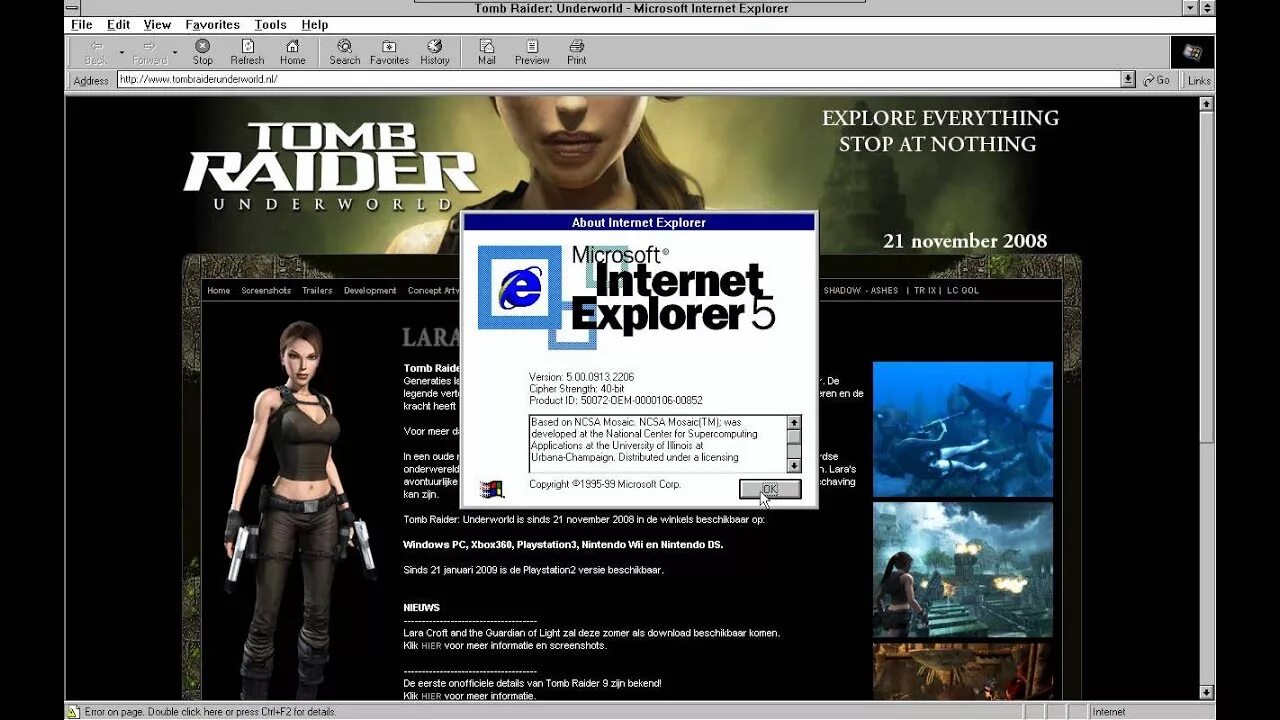Go to the Home page
The image size is (1280, 720).
tap(292, 52)
